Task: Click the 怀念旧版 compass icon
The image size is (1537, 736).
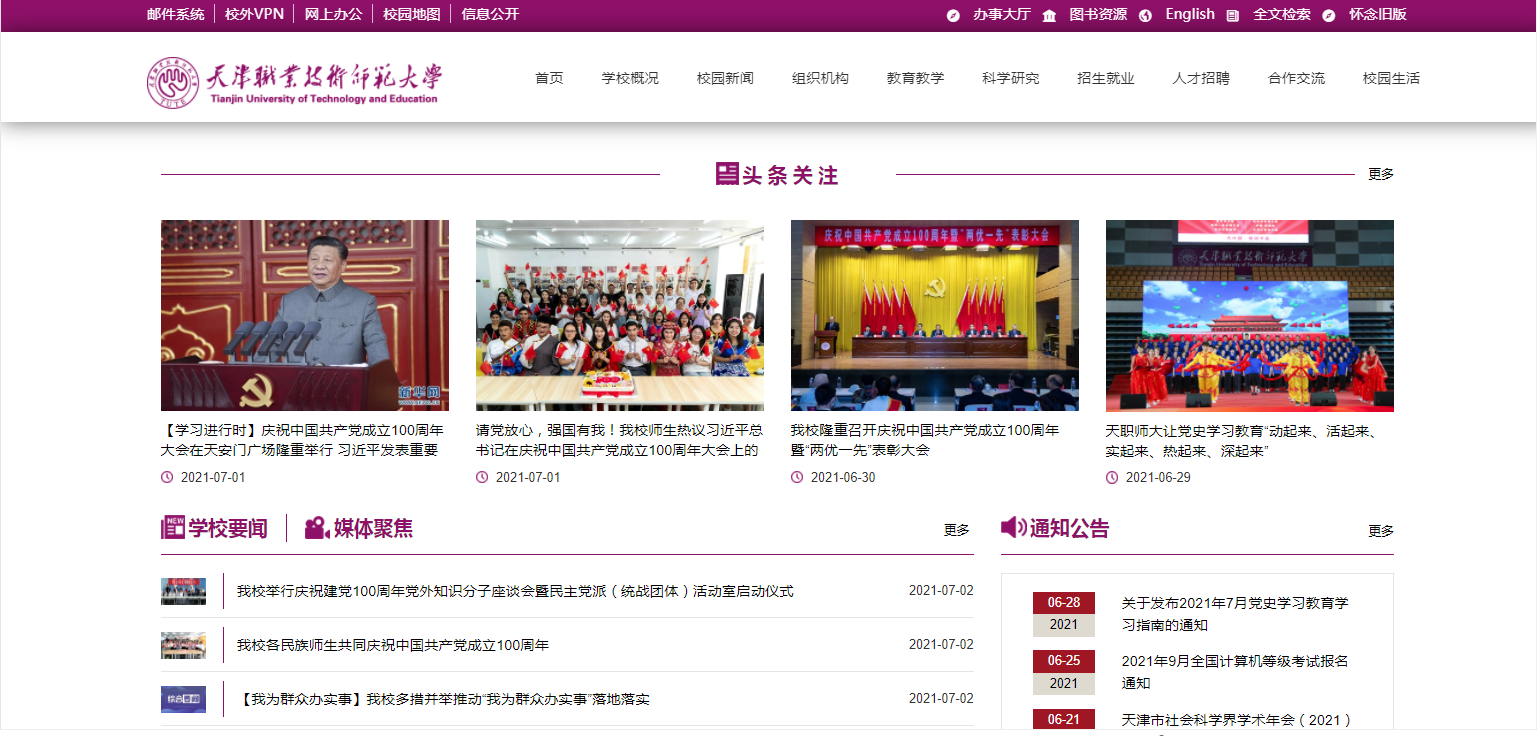Action: click(x=1328, y=15)
